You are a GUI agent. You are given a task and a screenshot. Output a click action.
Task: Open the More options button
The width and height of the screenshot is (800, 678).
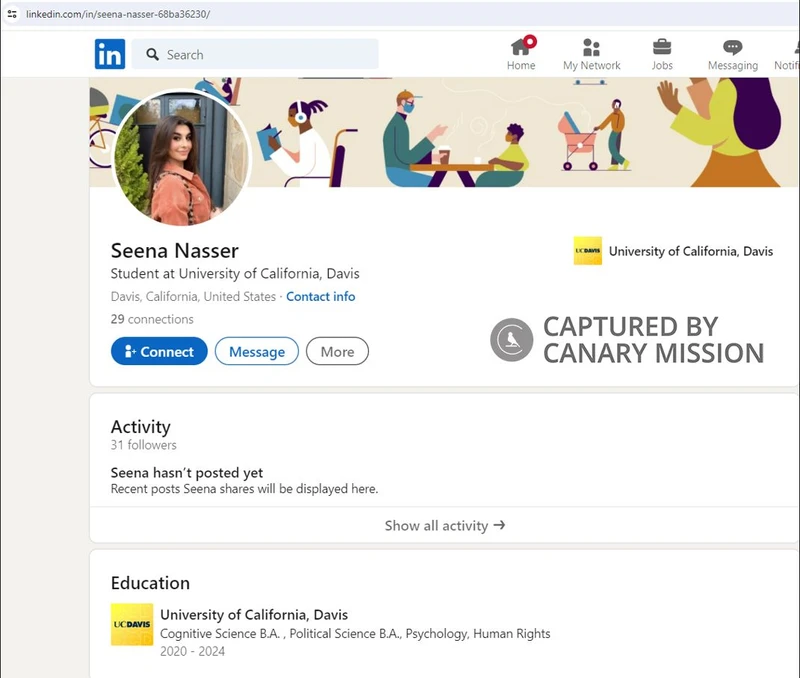337,351
